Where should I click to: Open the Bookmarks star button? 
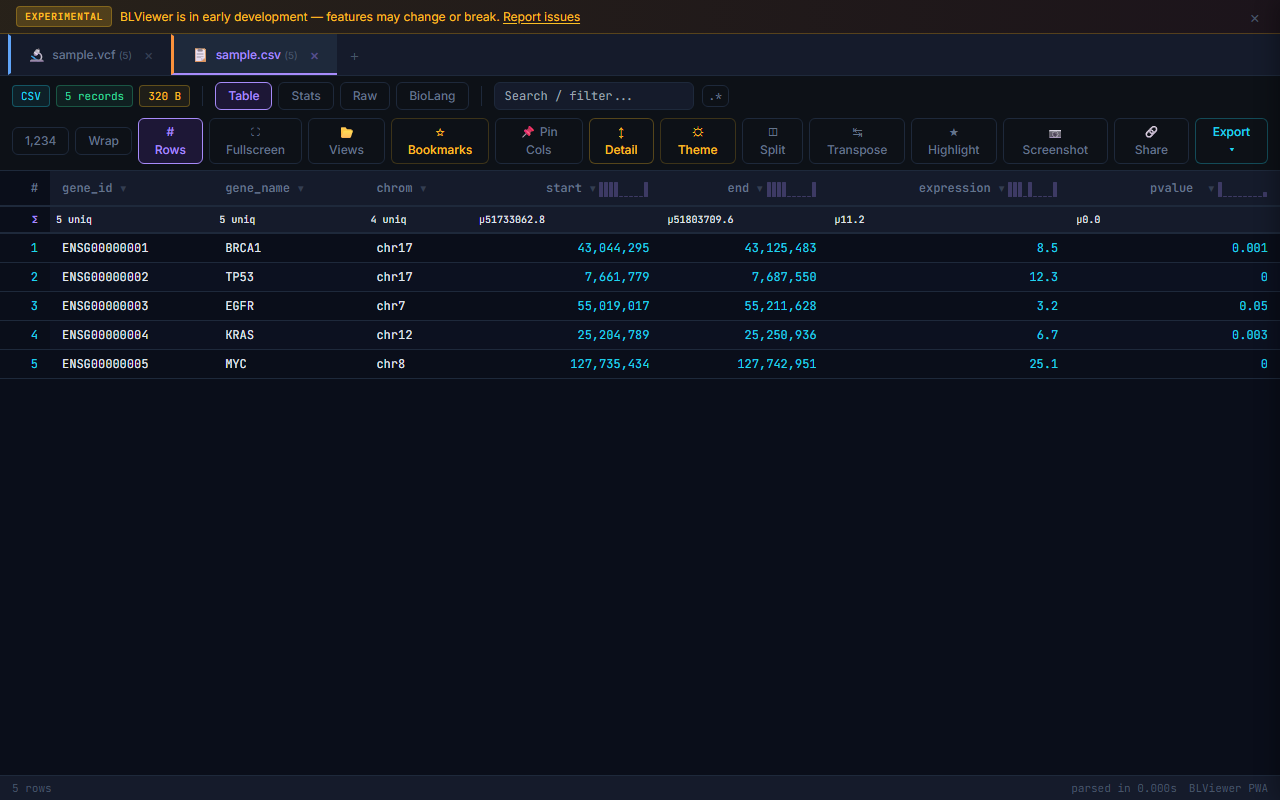[440, 141]
